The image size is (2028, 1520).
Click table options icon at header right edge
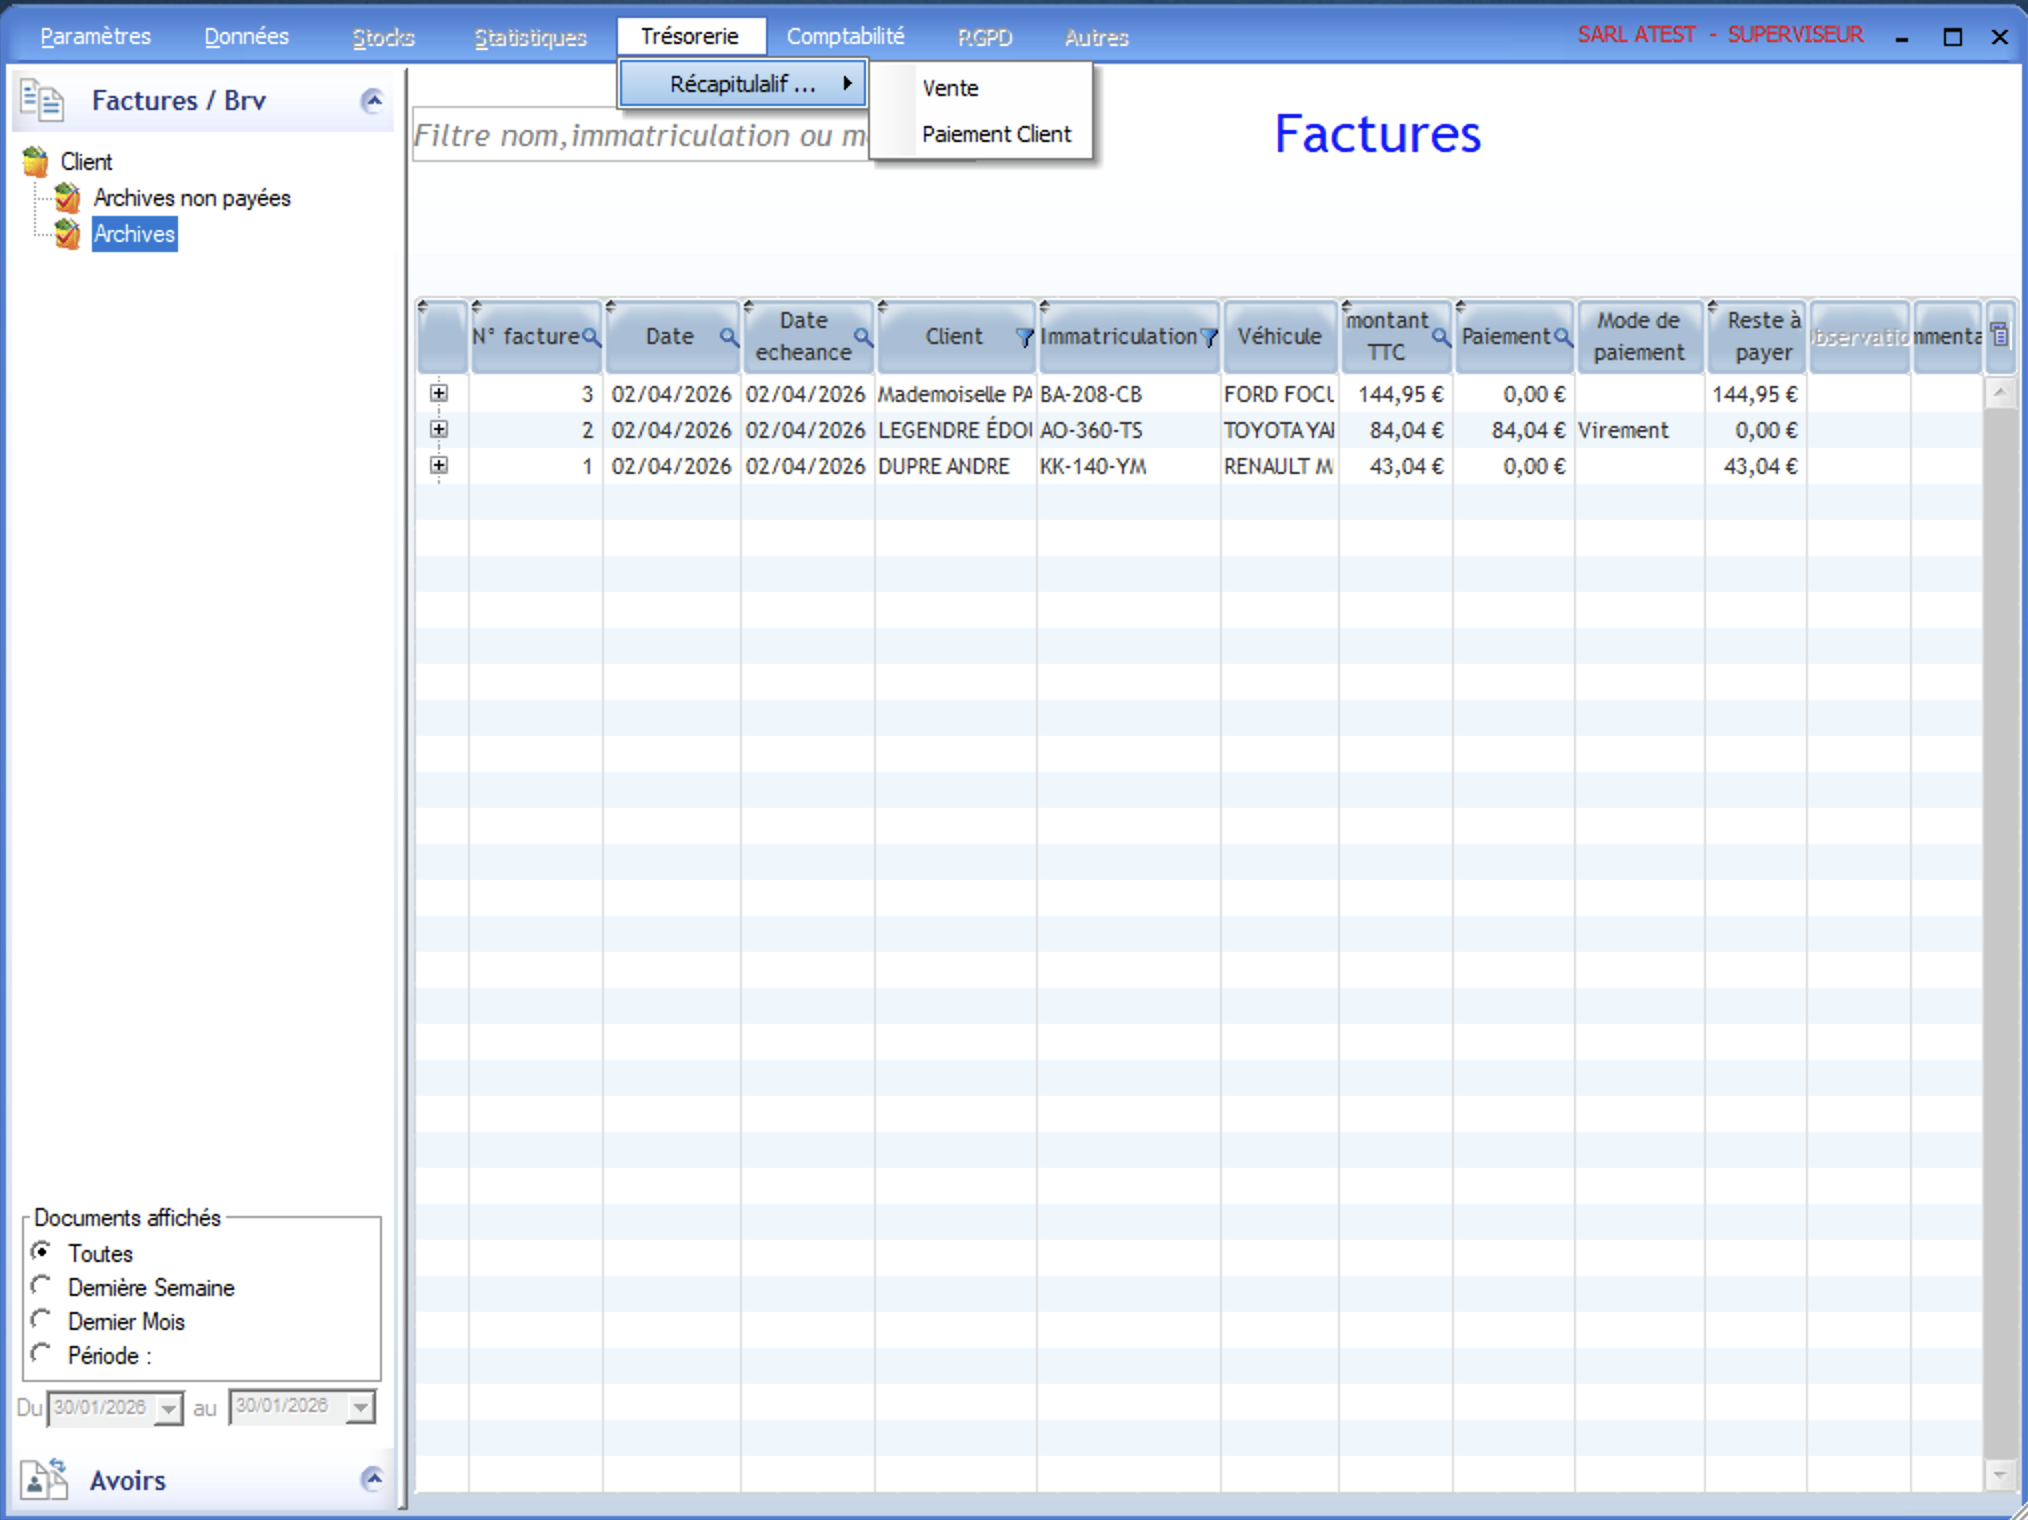pyautogui.click(x=1999, y=336)
